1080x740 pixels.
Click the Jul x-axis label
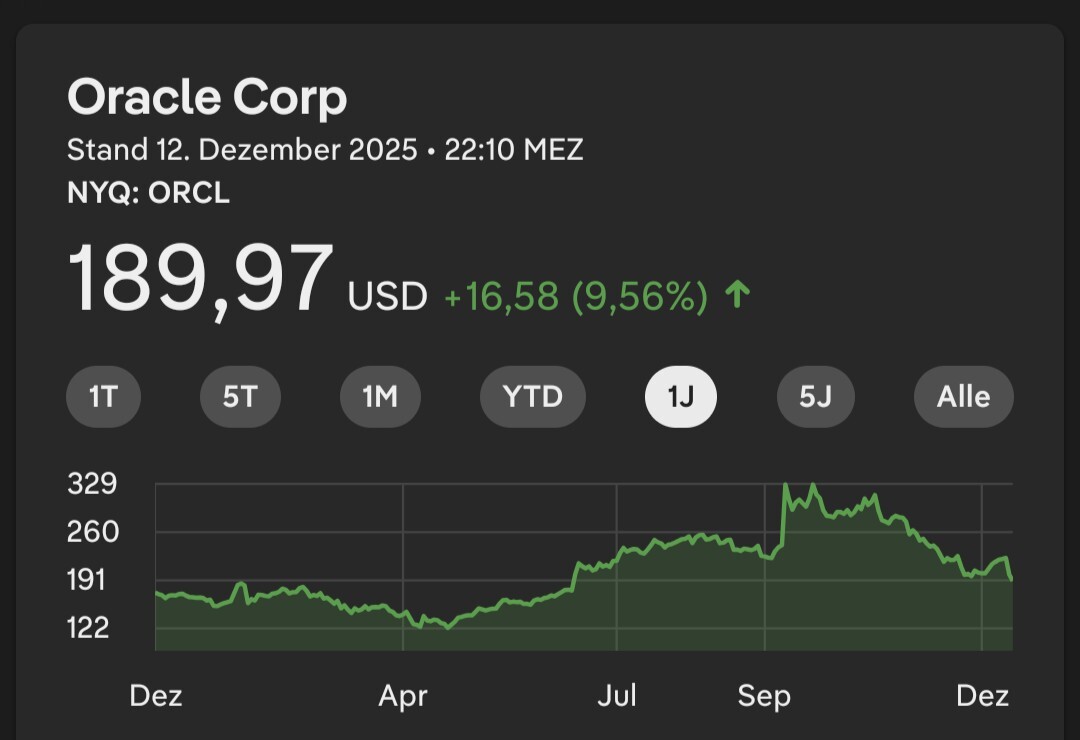click(x=617, y=696)
